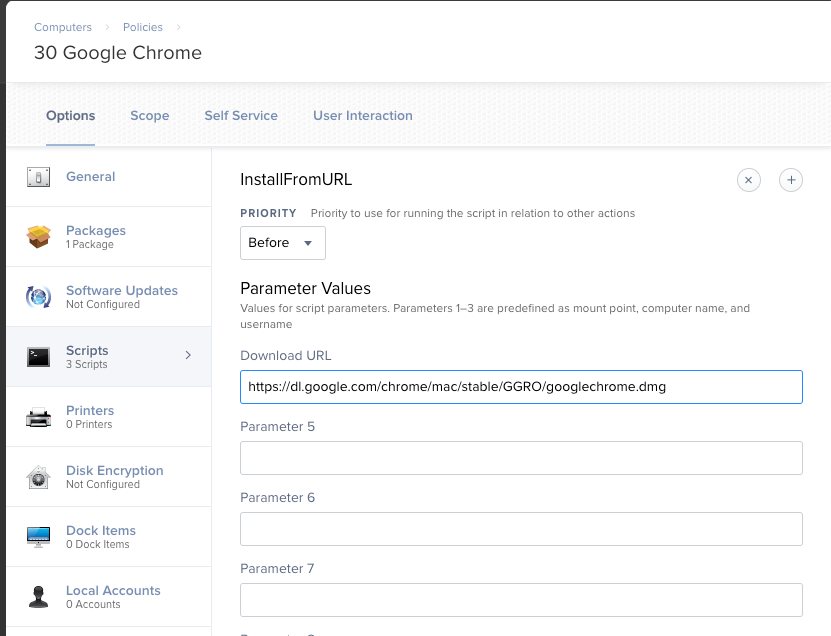Add another script with the plus button
Image resolution: width=831 pixels, height=636 pixels.
(791, 180)
